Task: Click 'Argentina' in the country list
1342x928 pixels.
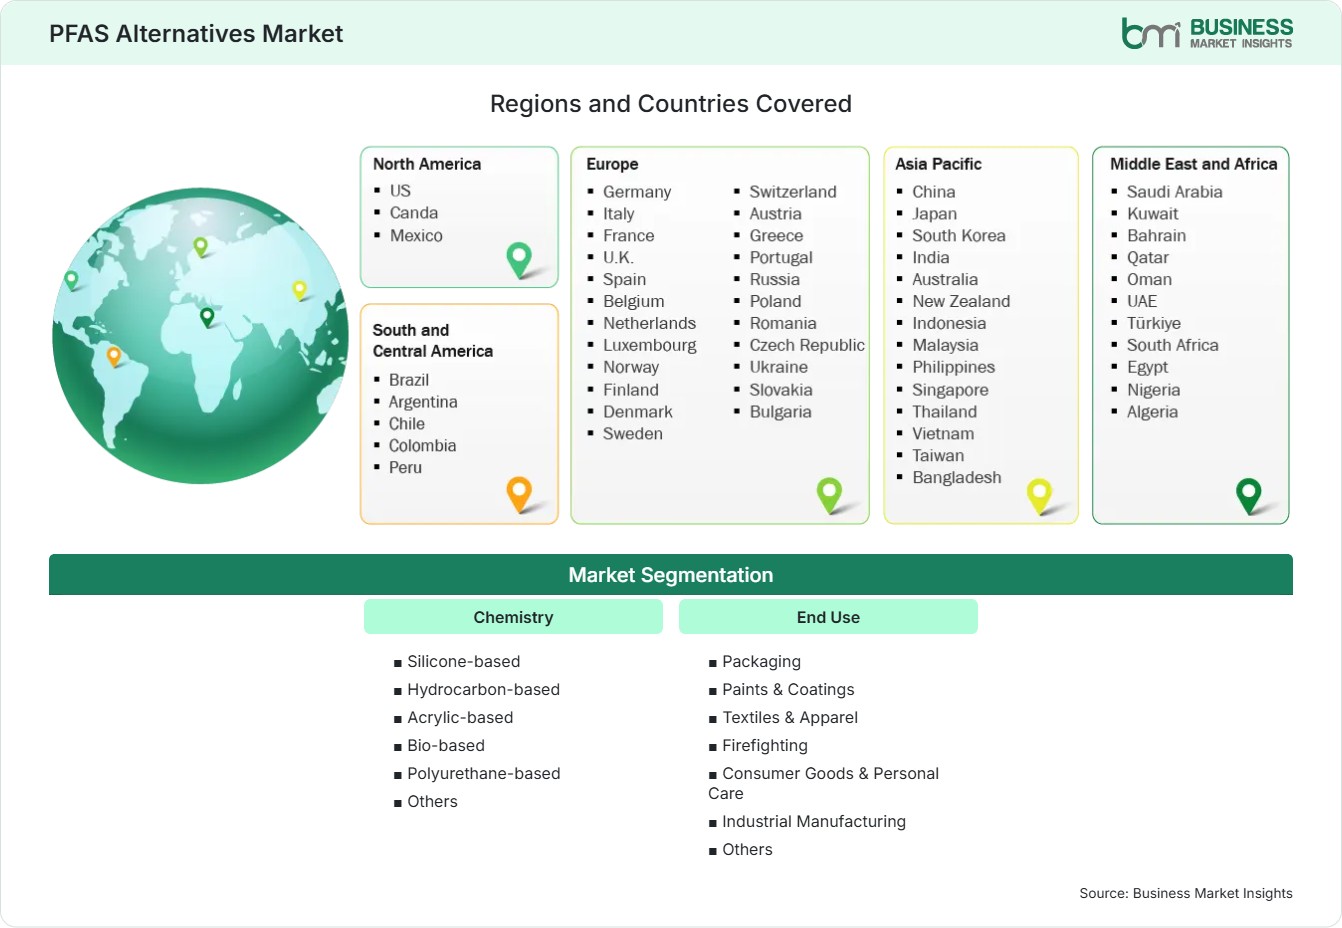Action: pyautogui.click(x=423, y=402)
